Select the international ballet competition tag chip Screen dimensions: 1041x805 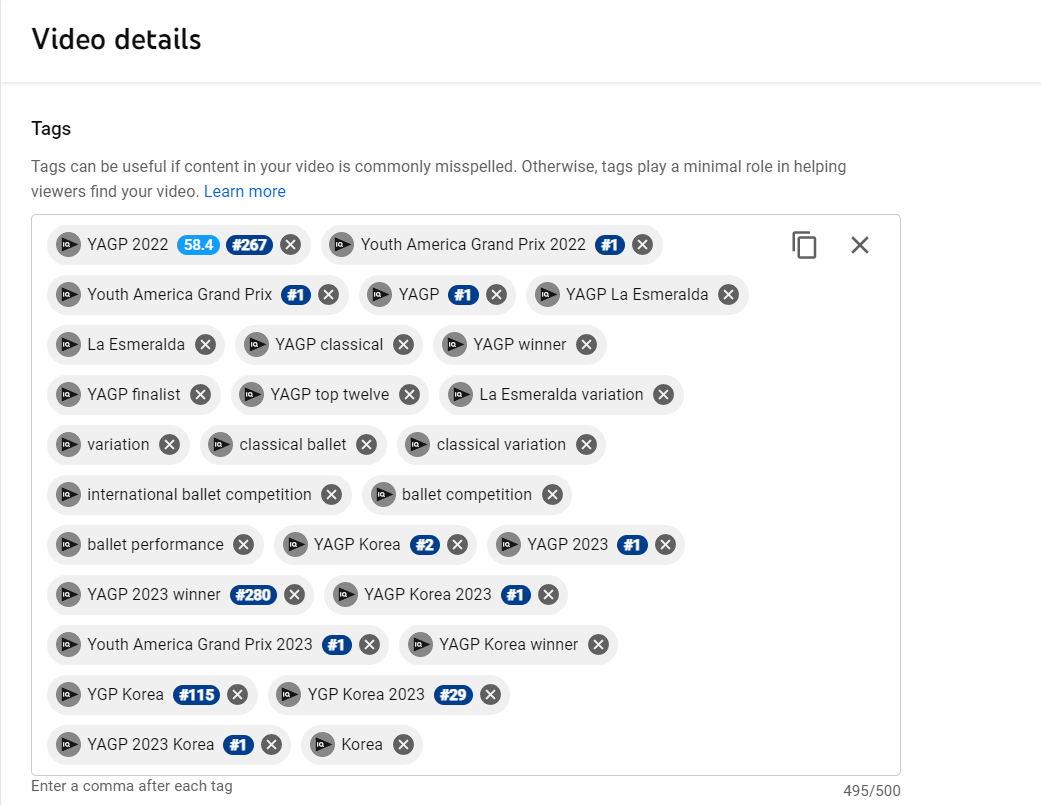199,494
